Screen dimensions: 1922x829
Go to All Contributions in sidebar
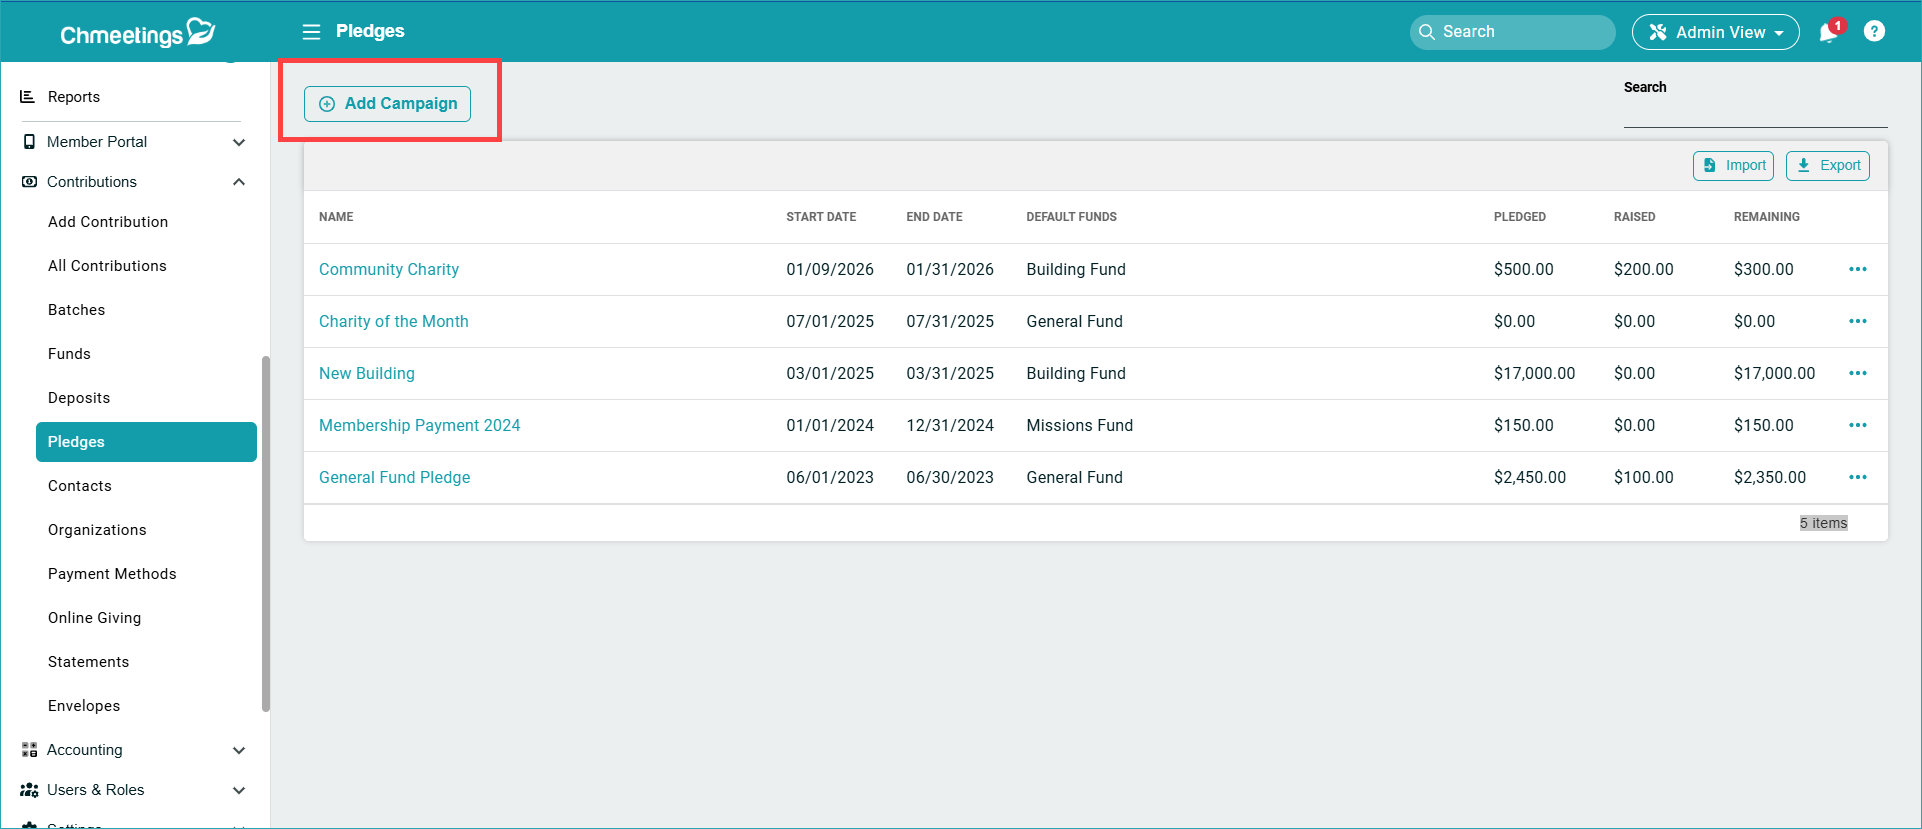107,266
